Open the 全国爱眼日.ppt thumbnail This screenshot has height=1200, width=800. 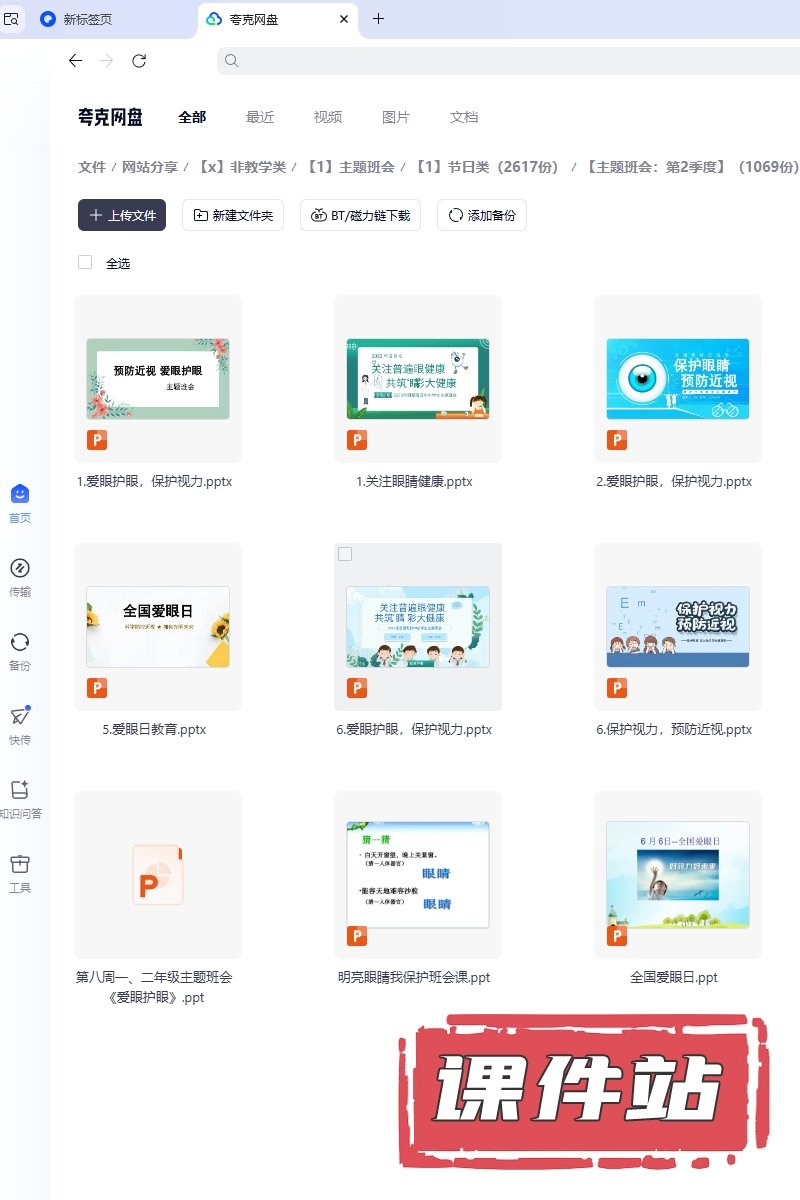(x=677, y=875)
